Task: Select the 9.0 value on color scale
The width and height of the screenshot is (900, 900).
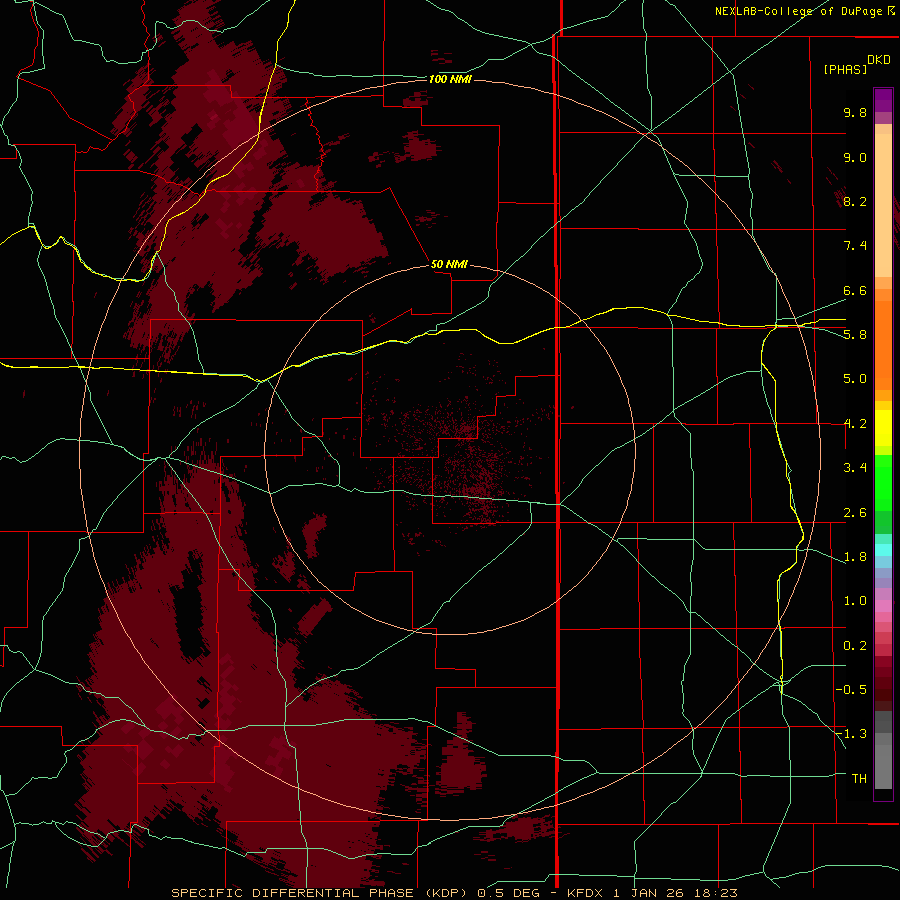Action: point(855,157)
